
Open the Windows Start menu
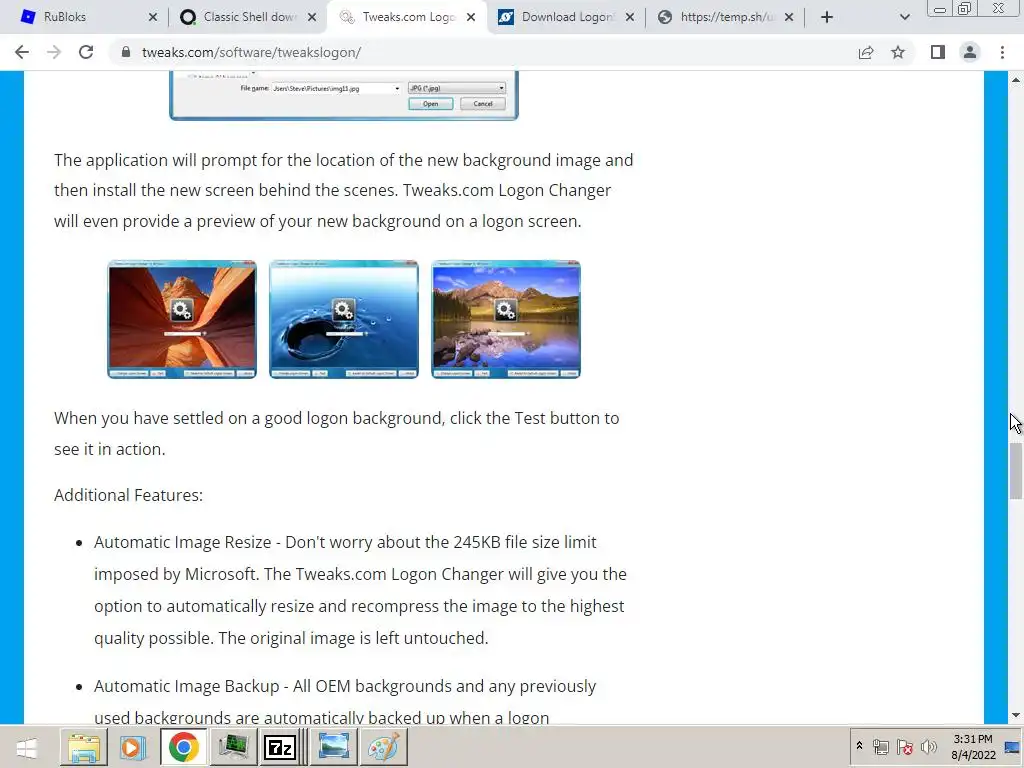coord(27,747)
